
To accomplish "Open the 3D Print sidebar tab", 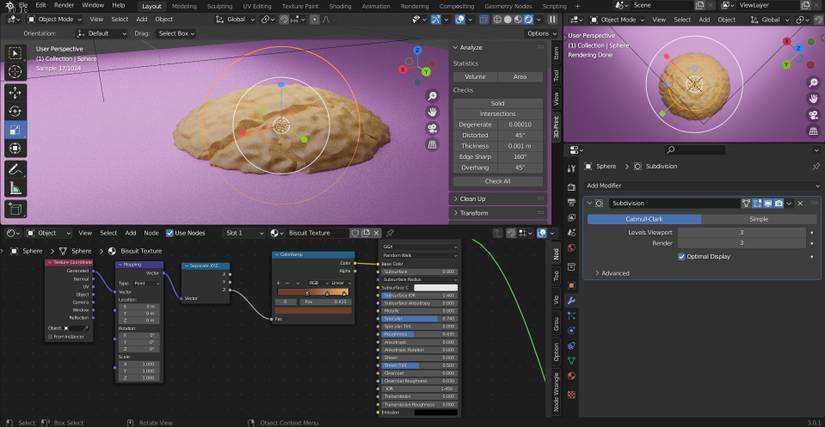I will pos(556,126).
